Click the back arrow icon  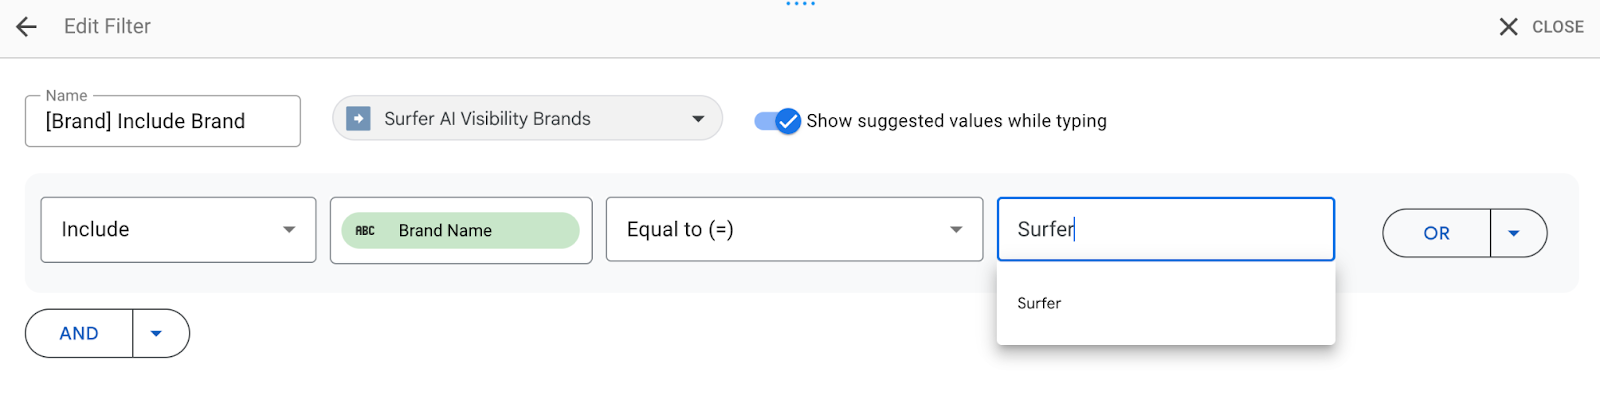[27, 27]
